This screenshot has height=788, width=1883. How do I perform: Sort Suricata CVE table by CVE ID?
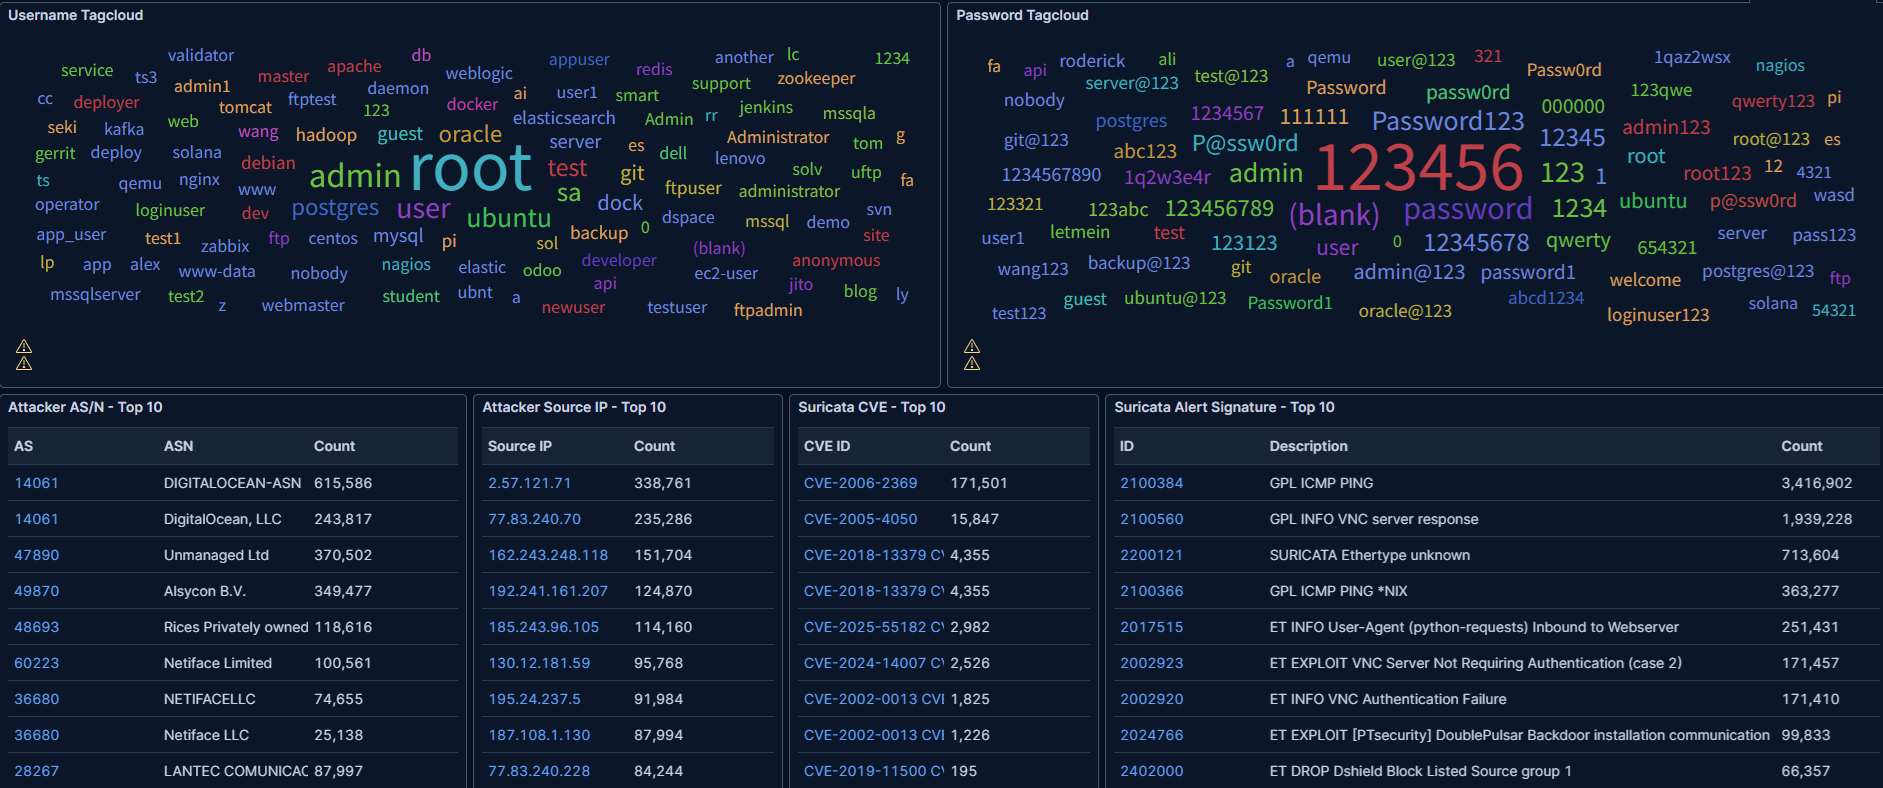point(826,446)
